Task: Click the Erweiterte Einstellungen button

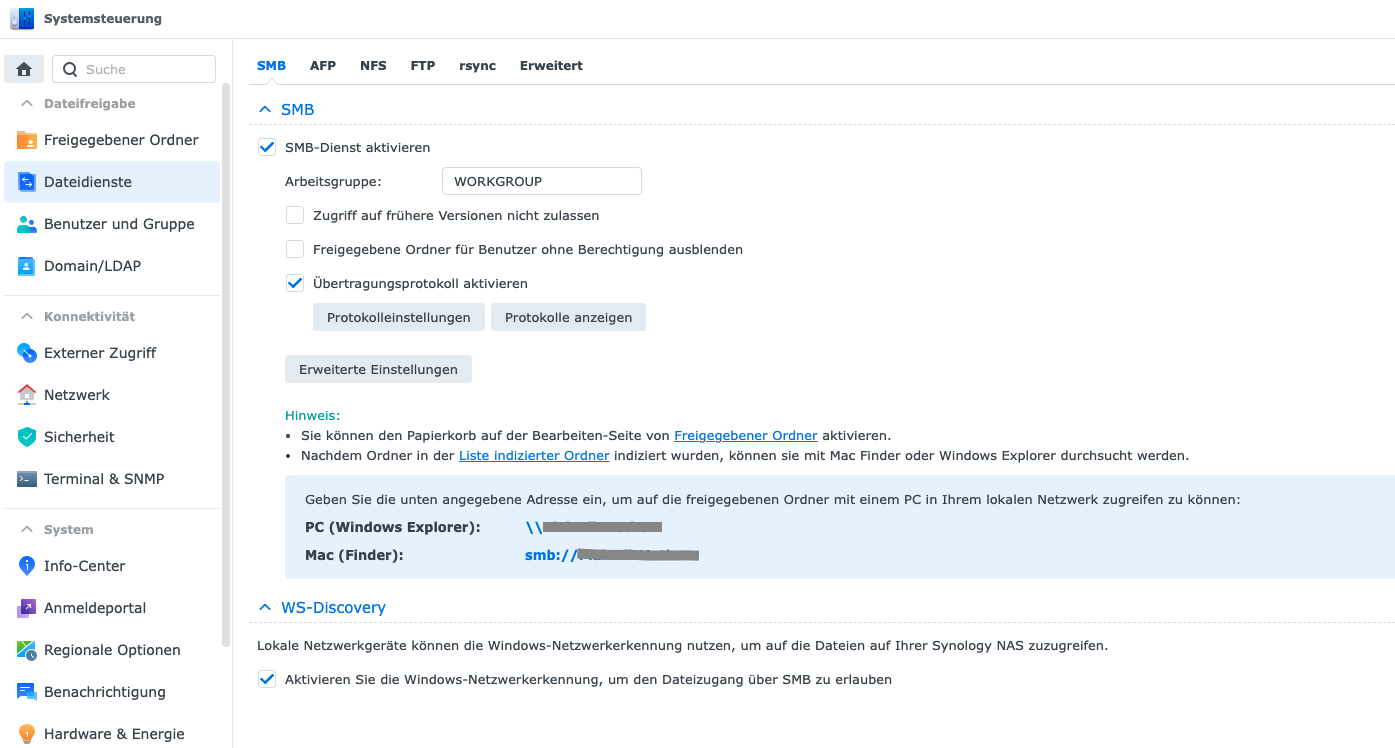Action: pos(378,369)
